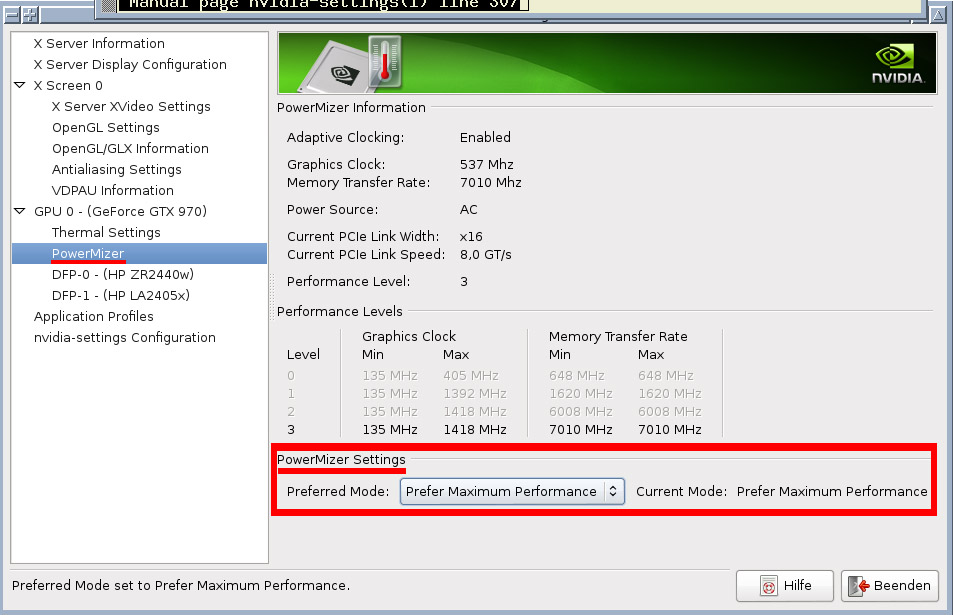Click the status bar 'Preferred Mode set' message

click(x=181, y=586)
